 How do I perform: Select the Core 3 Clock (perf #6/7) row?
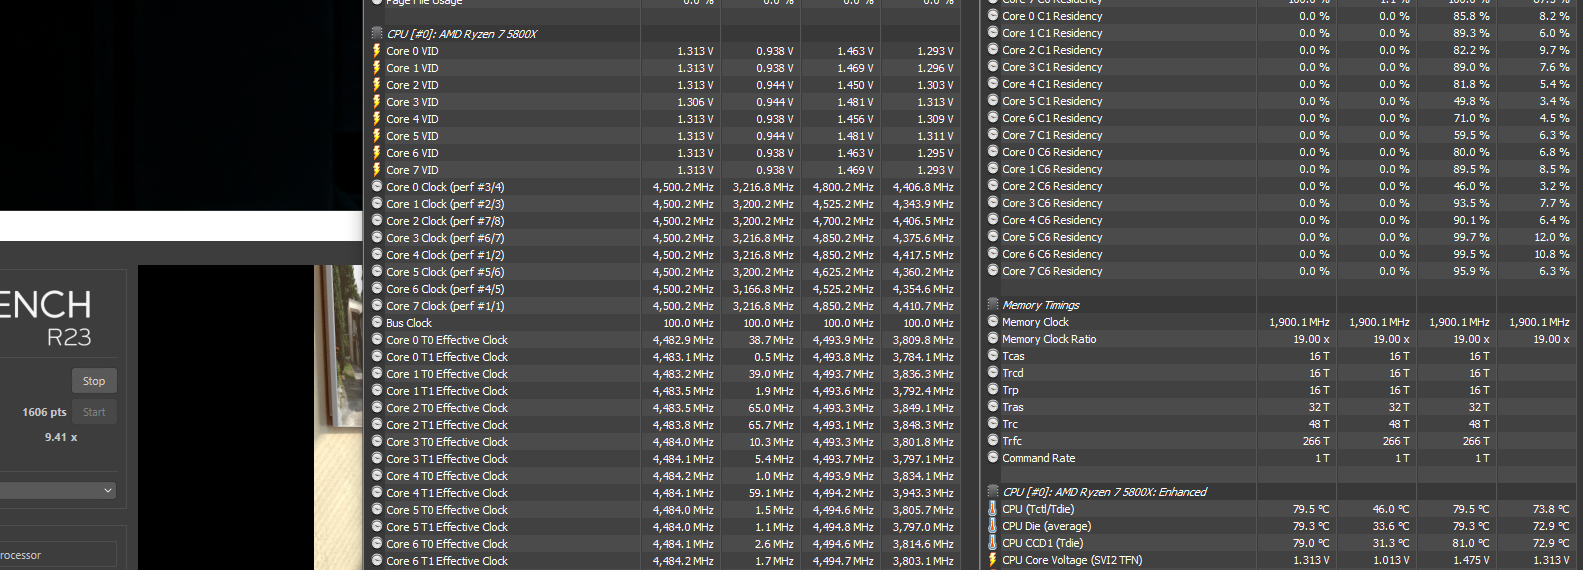tap(663, 238)
